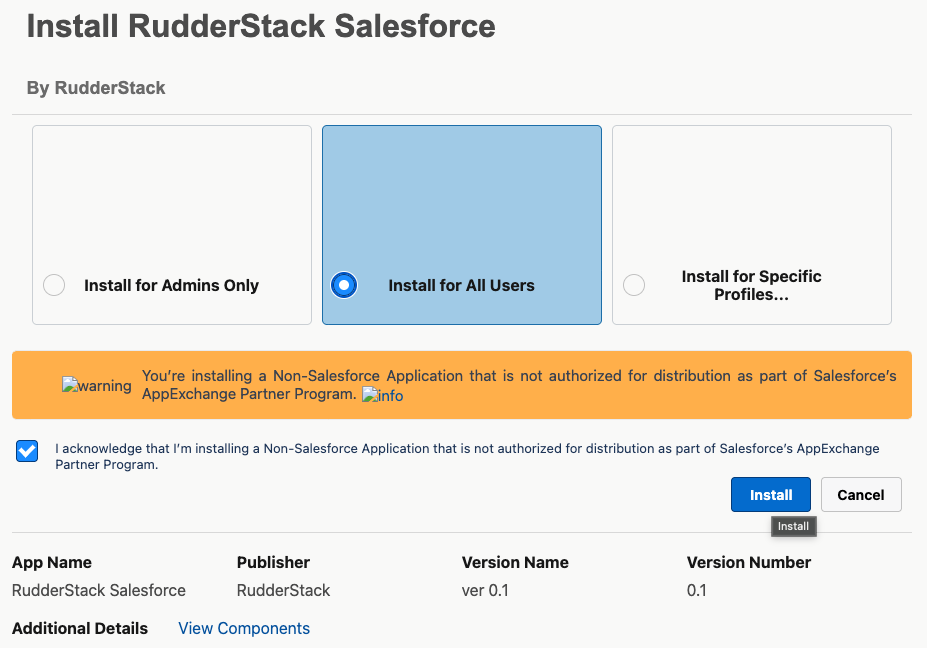
Task: Choose Install for Specific Profiles radio button
Action: click(634, 285)
